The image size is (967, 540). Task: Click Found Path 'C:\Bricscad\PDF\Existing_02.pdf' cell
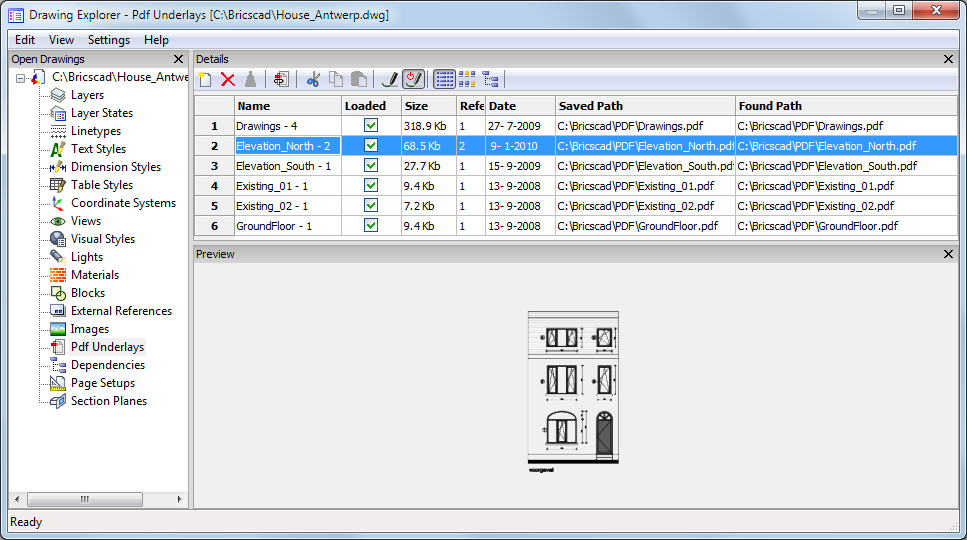tap(846, 206)
